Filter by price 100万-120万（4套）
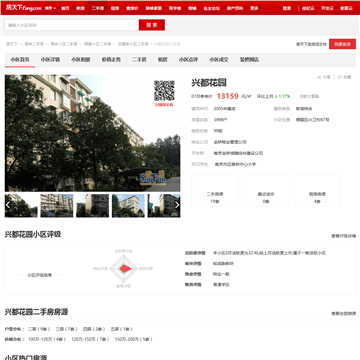The width and height of the screenshot is (360, 360). point(47,339)
